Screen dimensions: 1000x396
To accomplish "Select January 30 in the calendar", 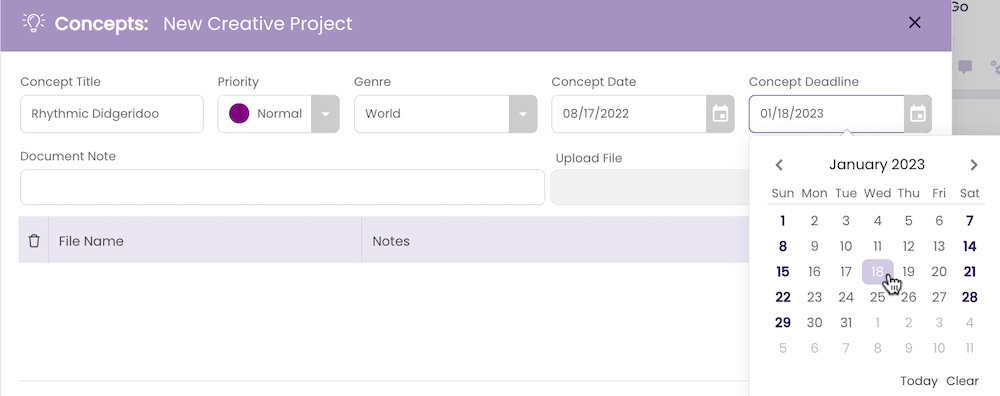I will [x=814, y=323].
